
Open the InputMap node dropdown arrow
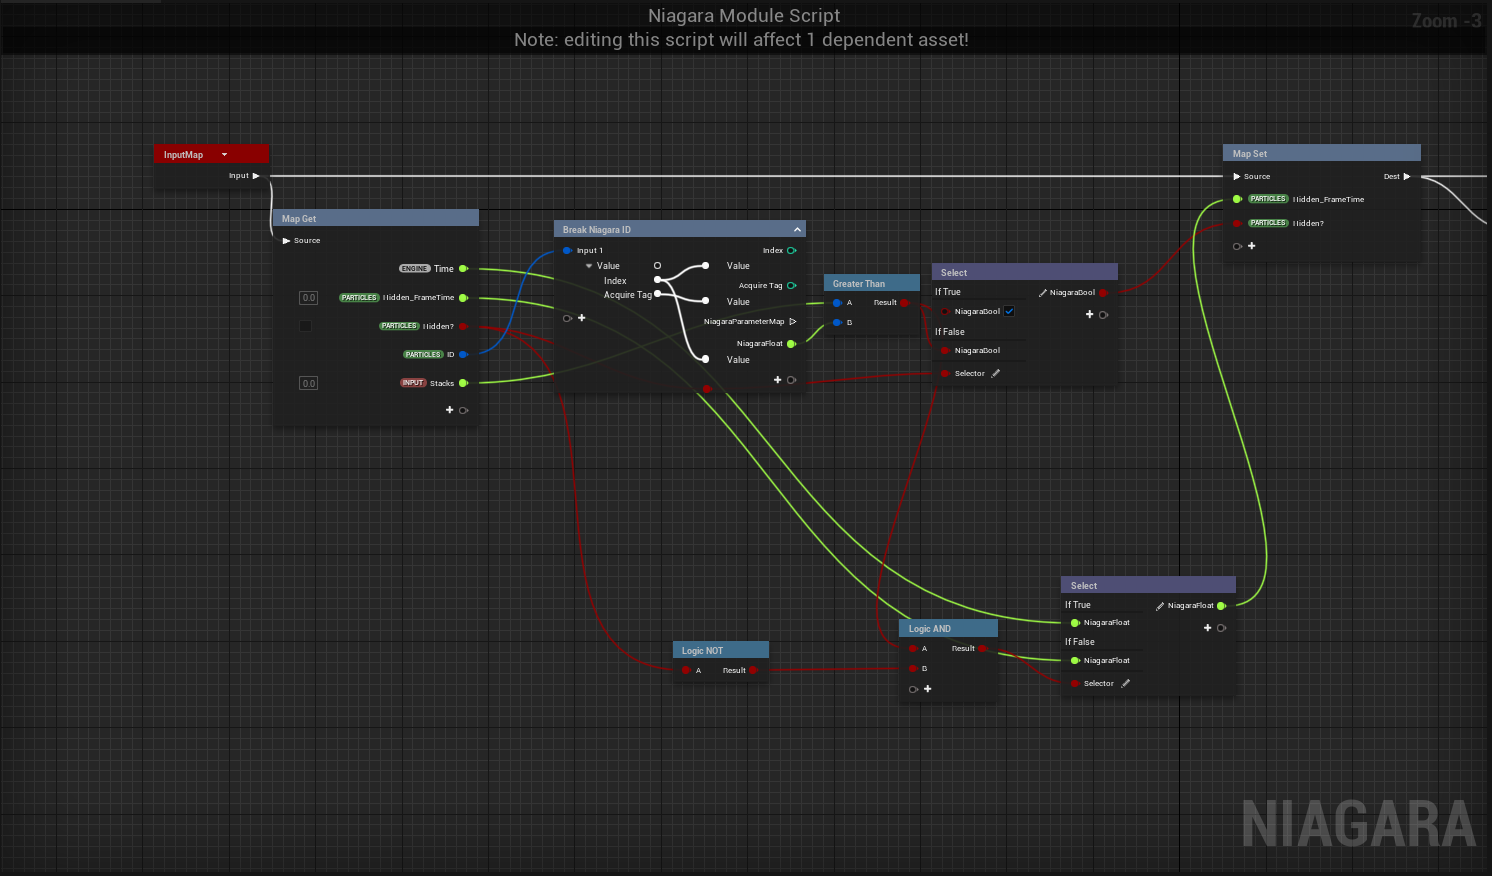pos(224,155)
